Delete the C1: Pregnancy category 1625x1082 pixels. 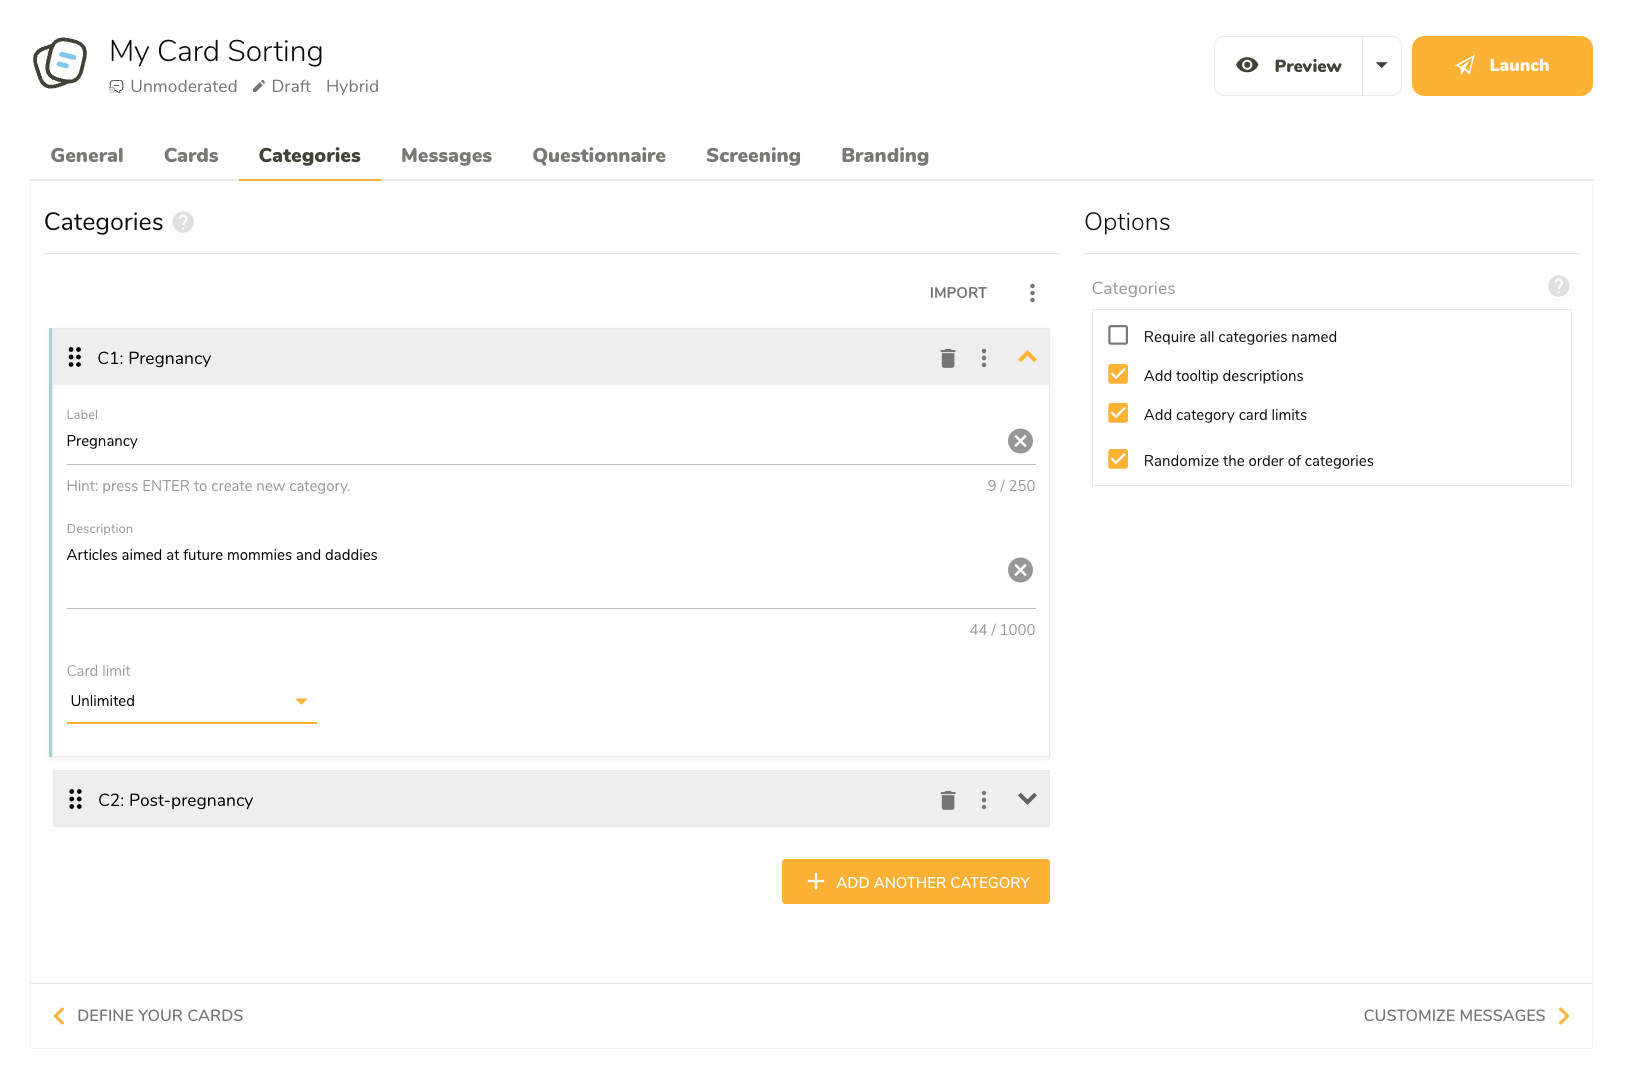(x=948, y=358)
